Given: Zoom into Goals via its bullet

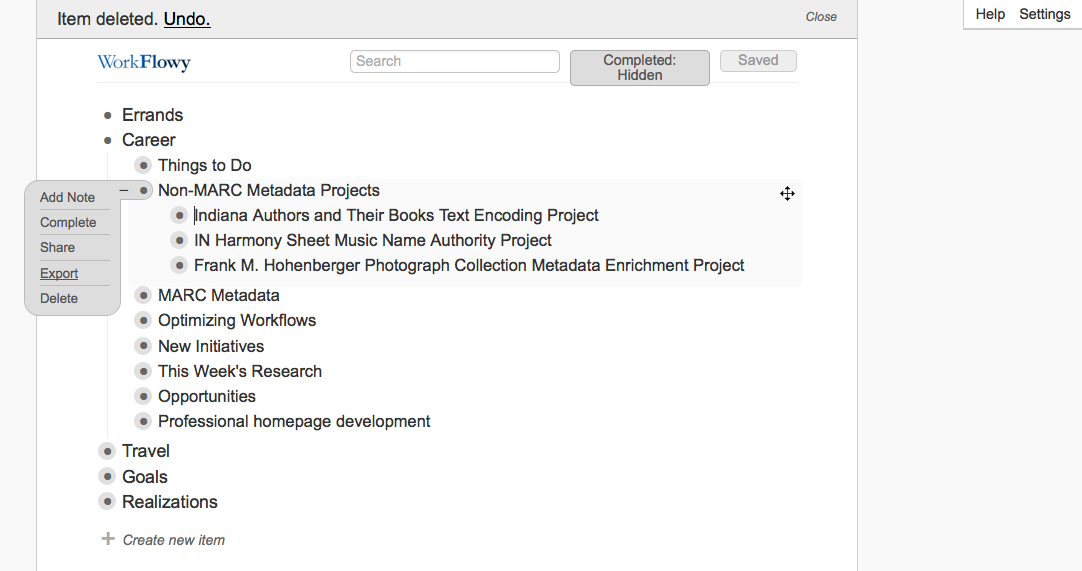Looking at the screenshot, I should 107,477.
